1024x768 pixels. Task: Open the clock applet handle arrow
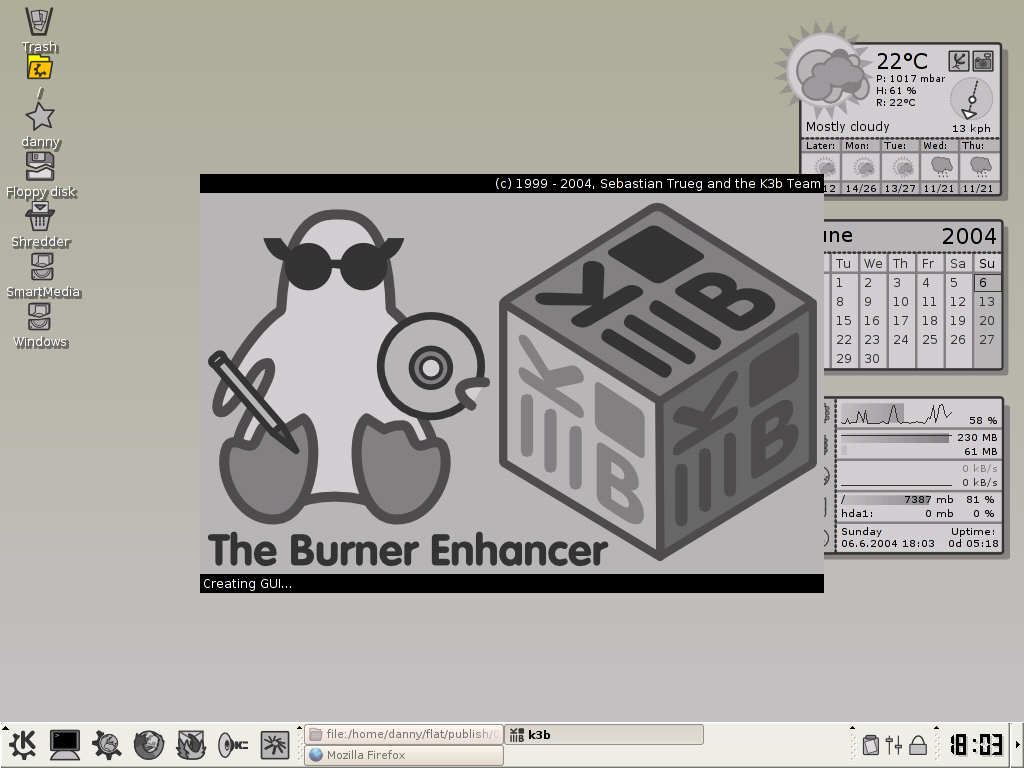click(x=936, y=728)
